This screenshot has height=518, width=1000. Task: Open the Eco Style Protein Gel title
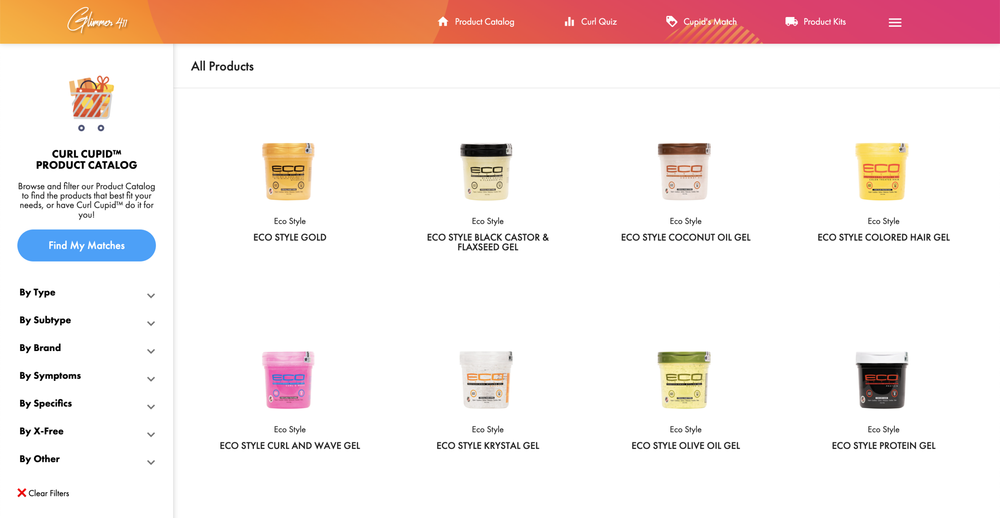[x=883, y=446]
